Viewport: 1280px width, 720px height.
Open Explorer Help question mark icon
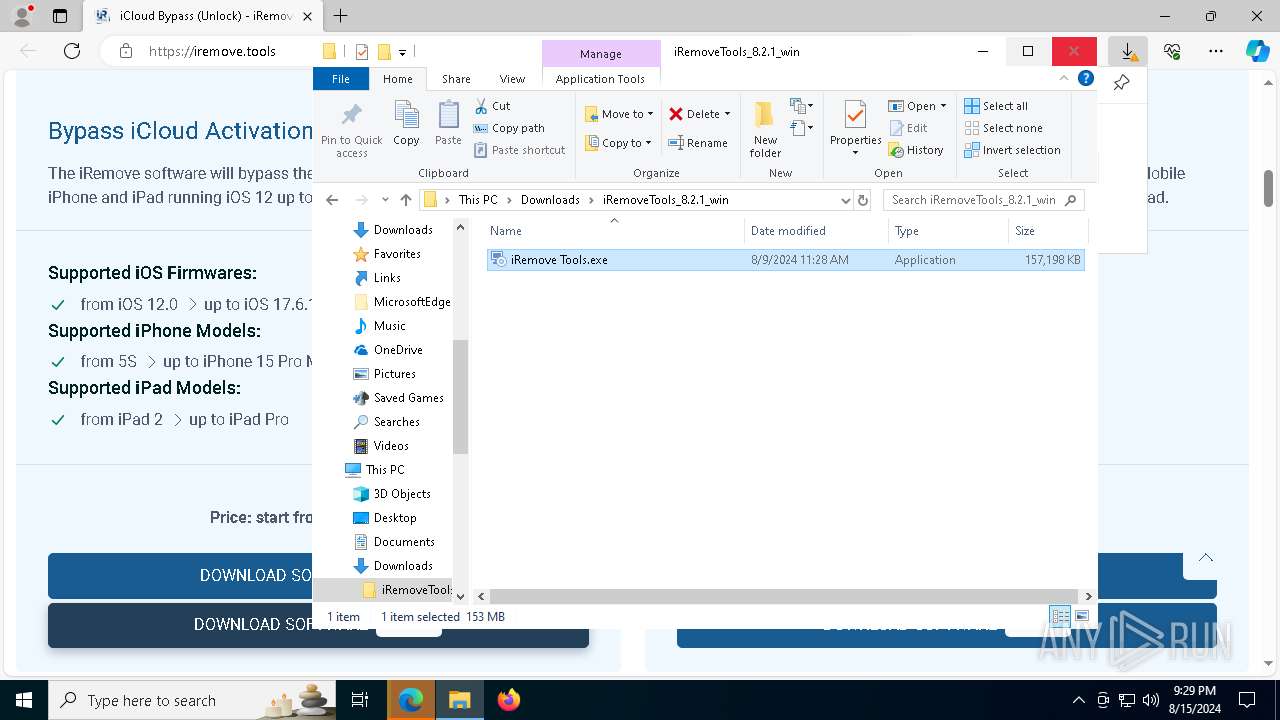1086,78
